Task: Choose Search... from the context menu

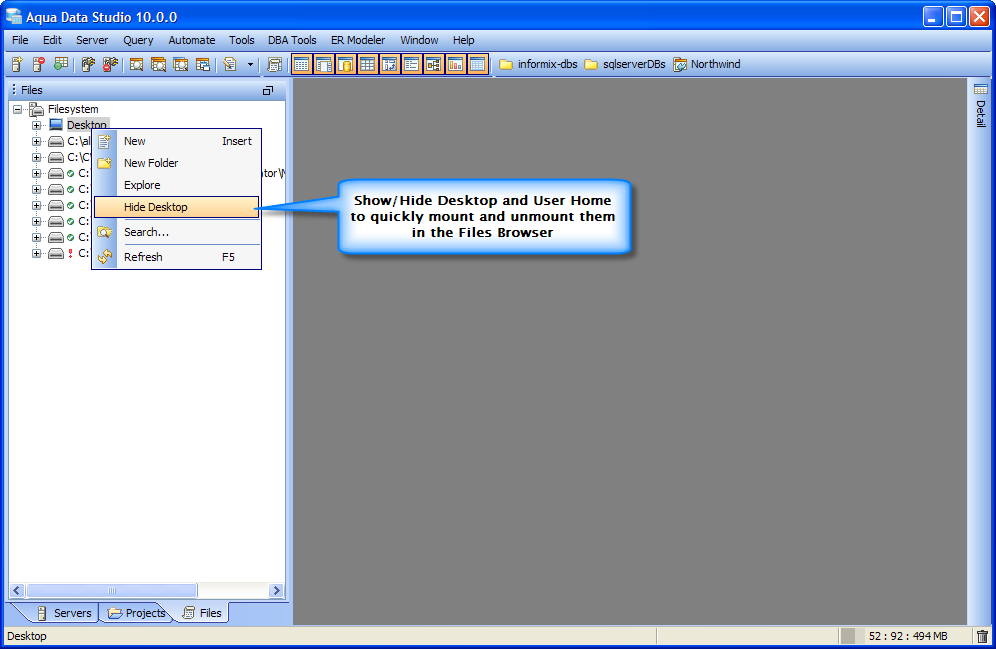Action: tap(177, 232)
